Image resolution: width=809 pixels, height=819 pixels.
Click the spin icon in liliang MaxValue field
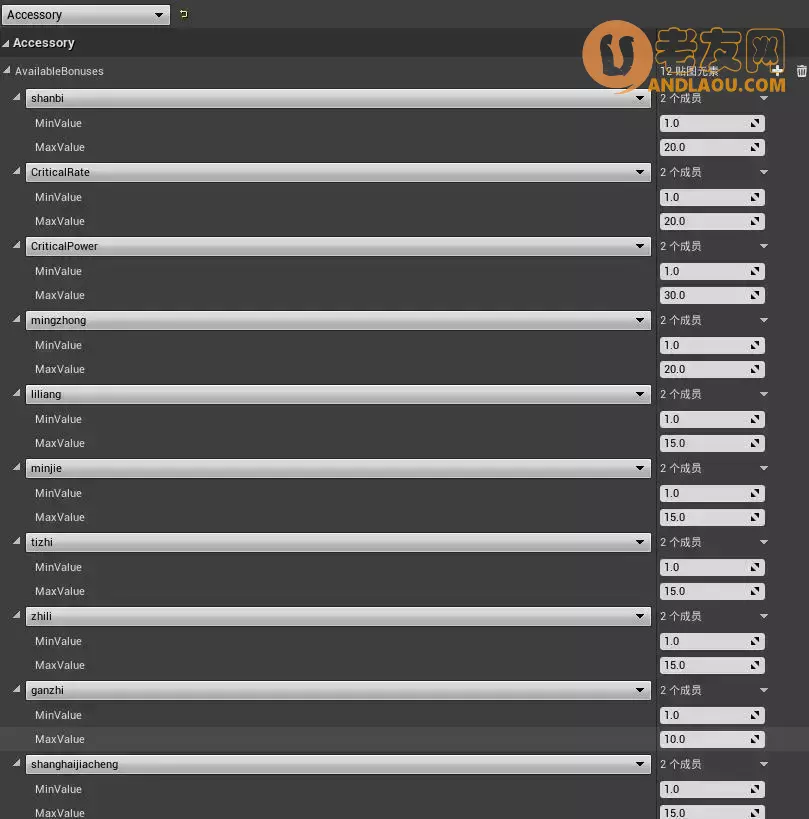[x=756, y=443]
